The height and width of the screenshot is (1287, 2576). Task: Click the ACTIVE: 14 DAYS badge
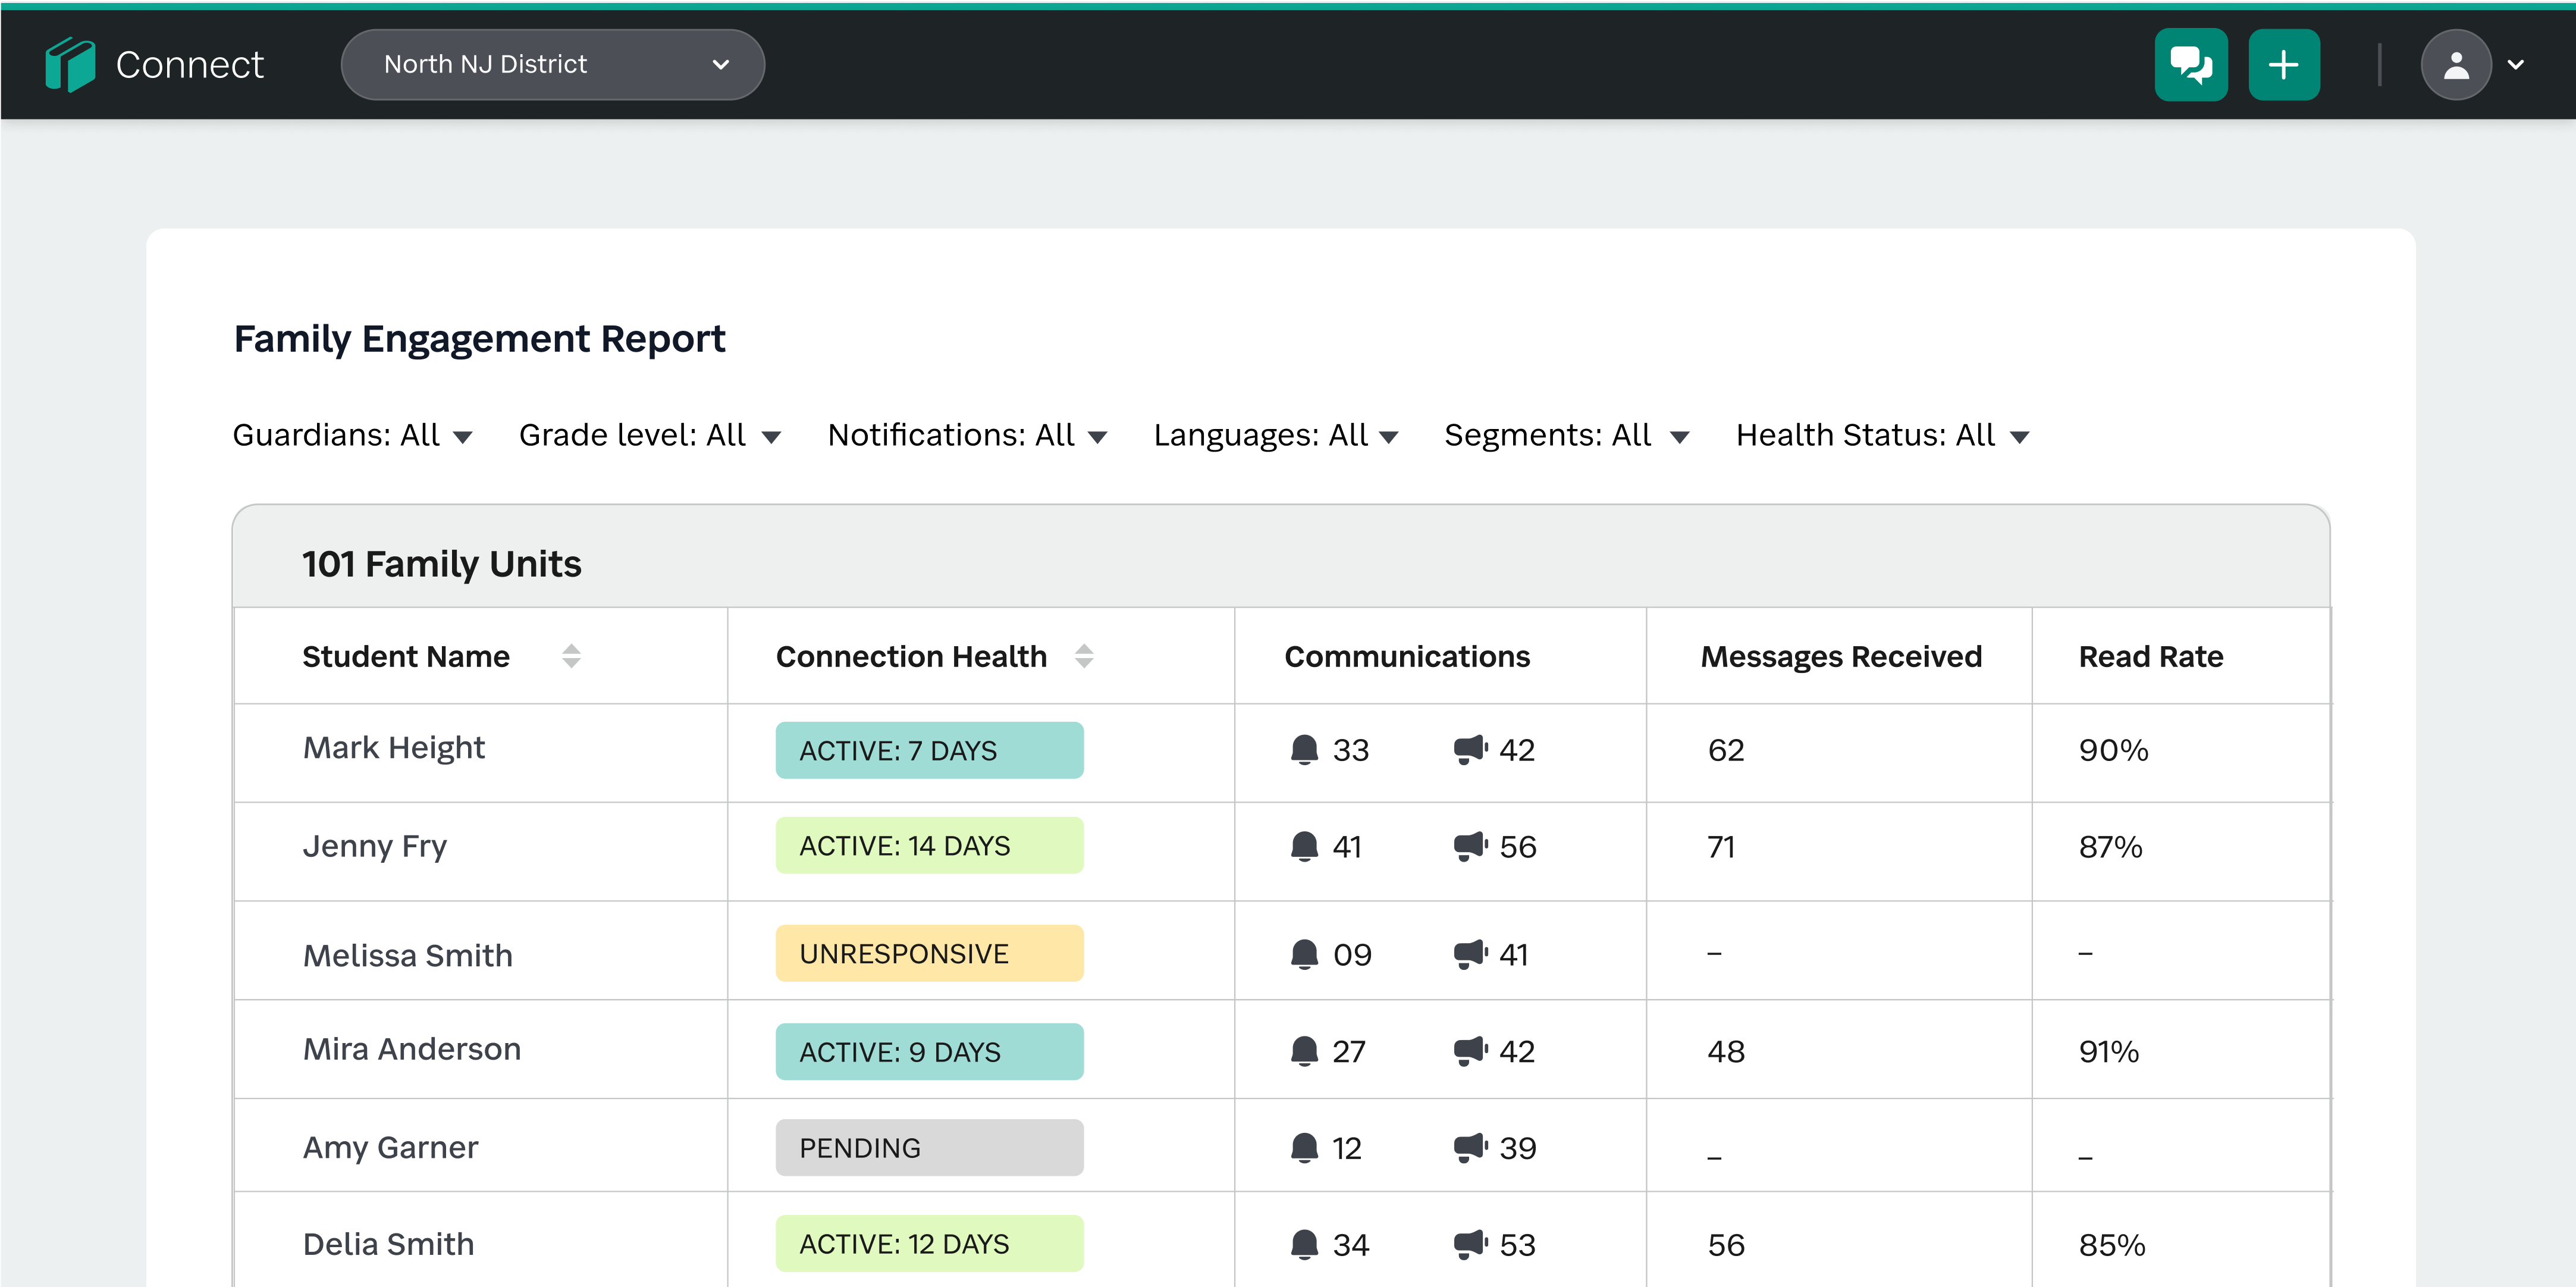pos(929,846)
